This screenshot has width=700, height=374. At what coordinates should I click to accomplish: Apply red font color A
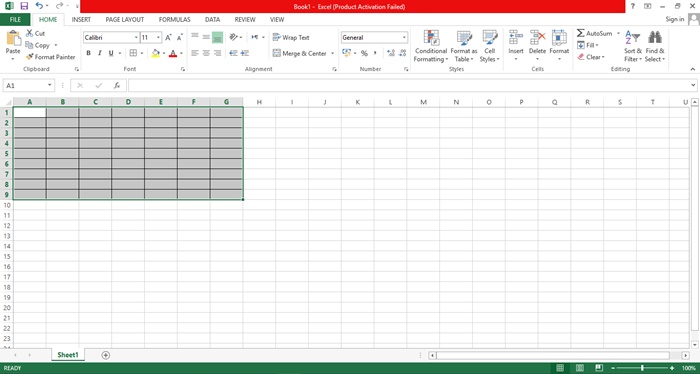click(x=173, y=53)
